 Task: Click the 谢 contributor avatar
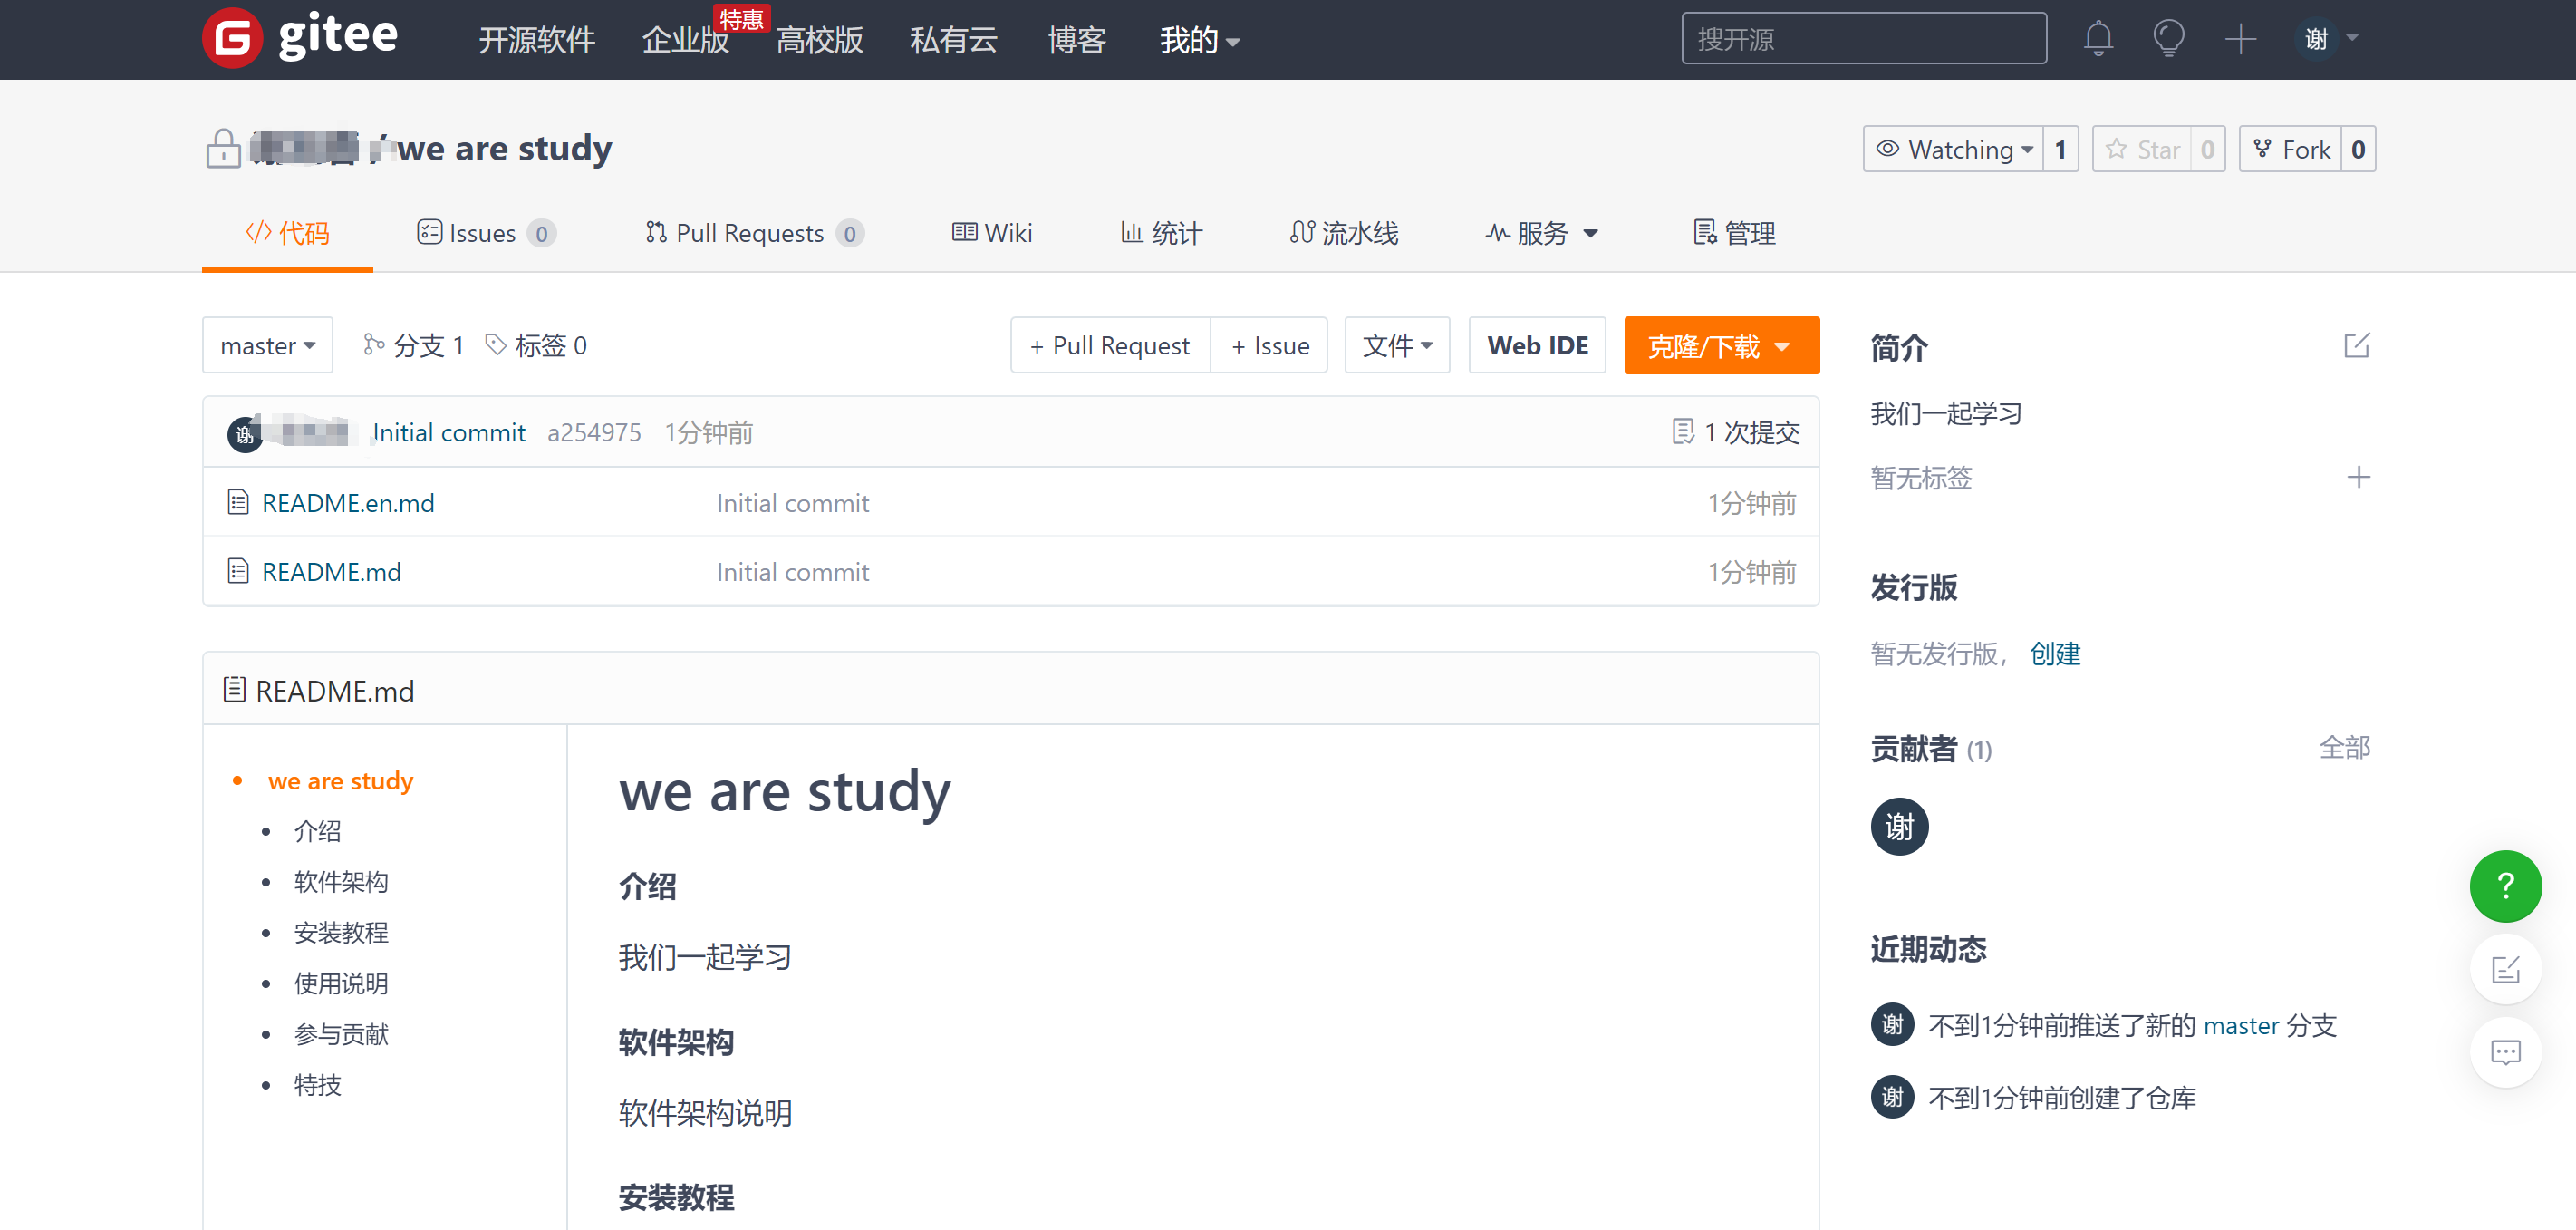1899,827
